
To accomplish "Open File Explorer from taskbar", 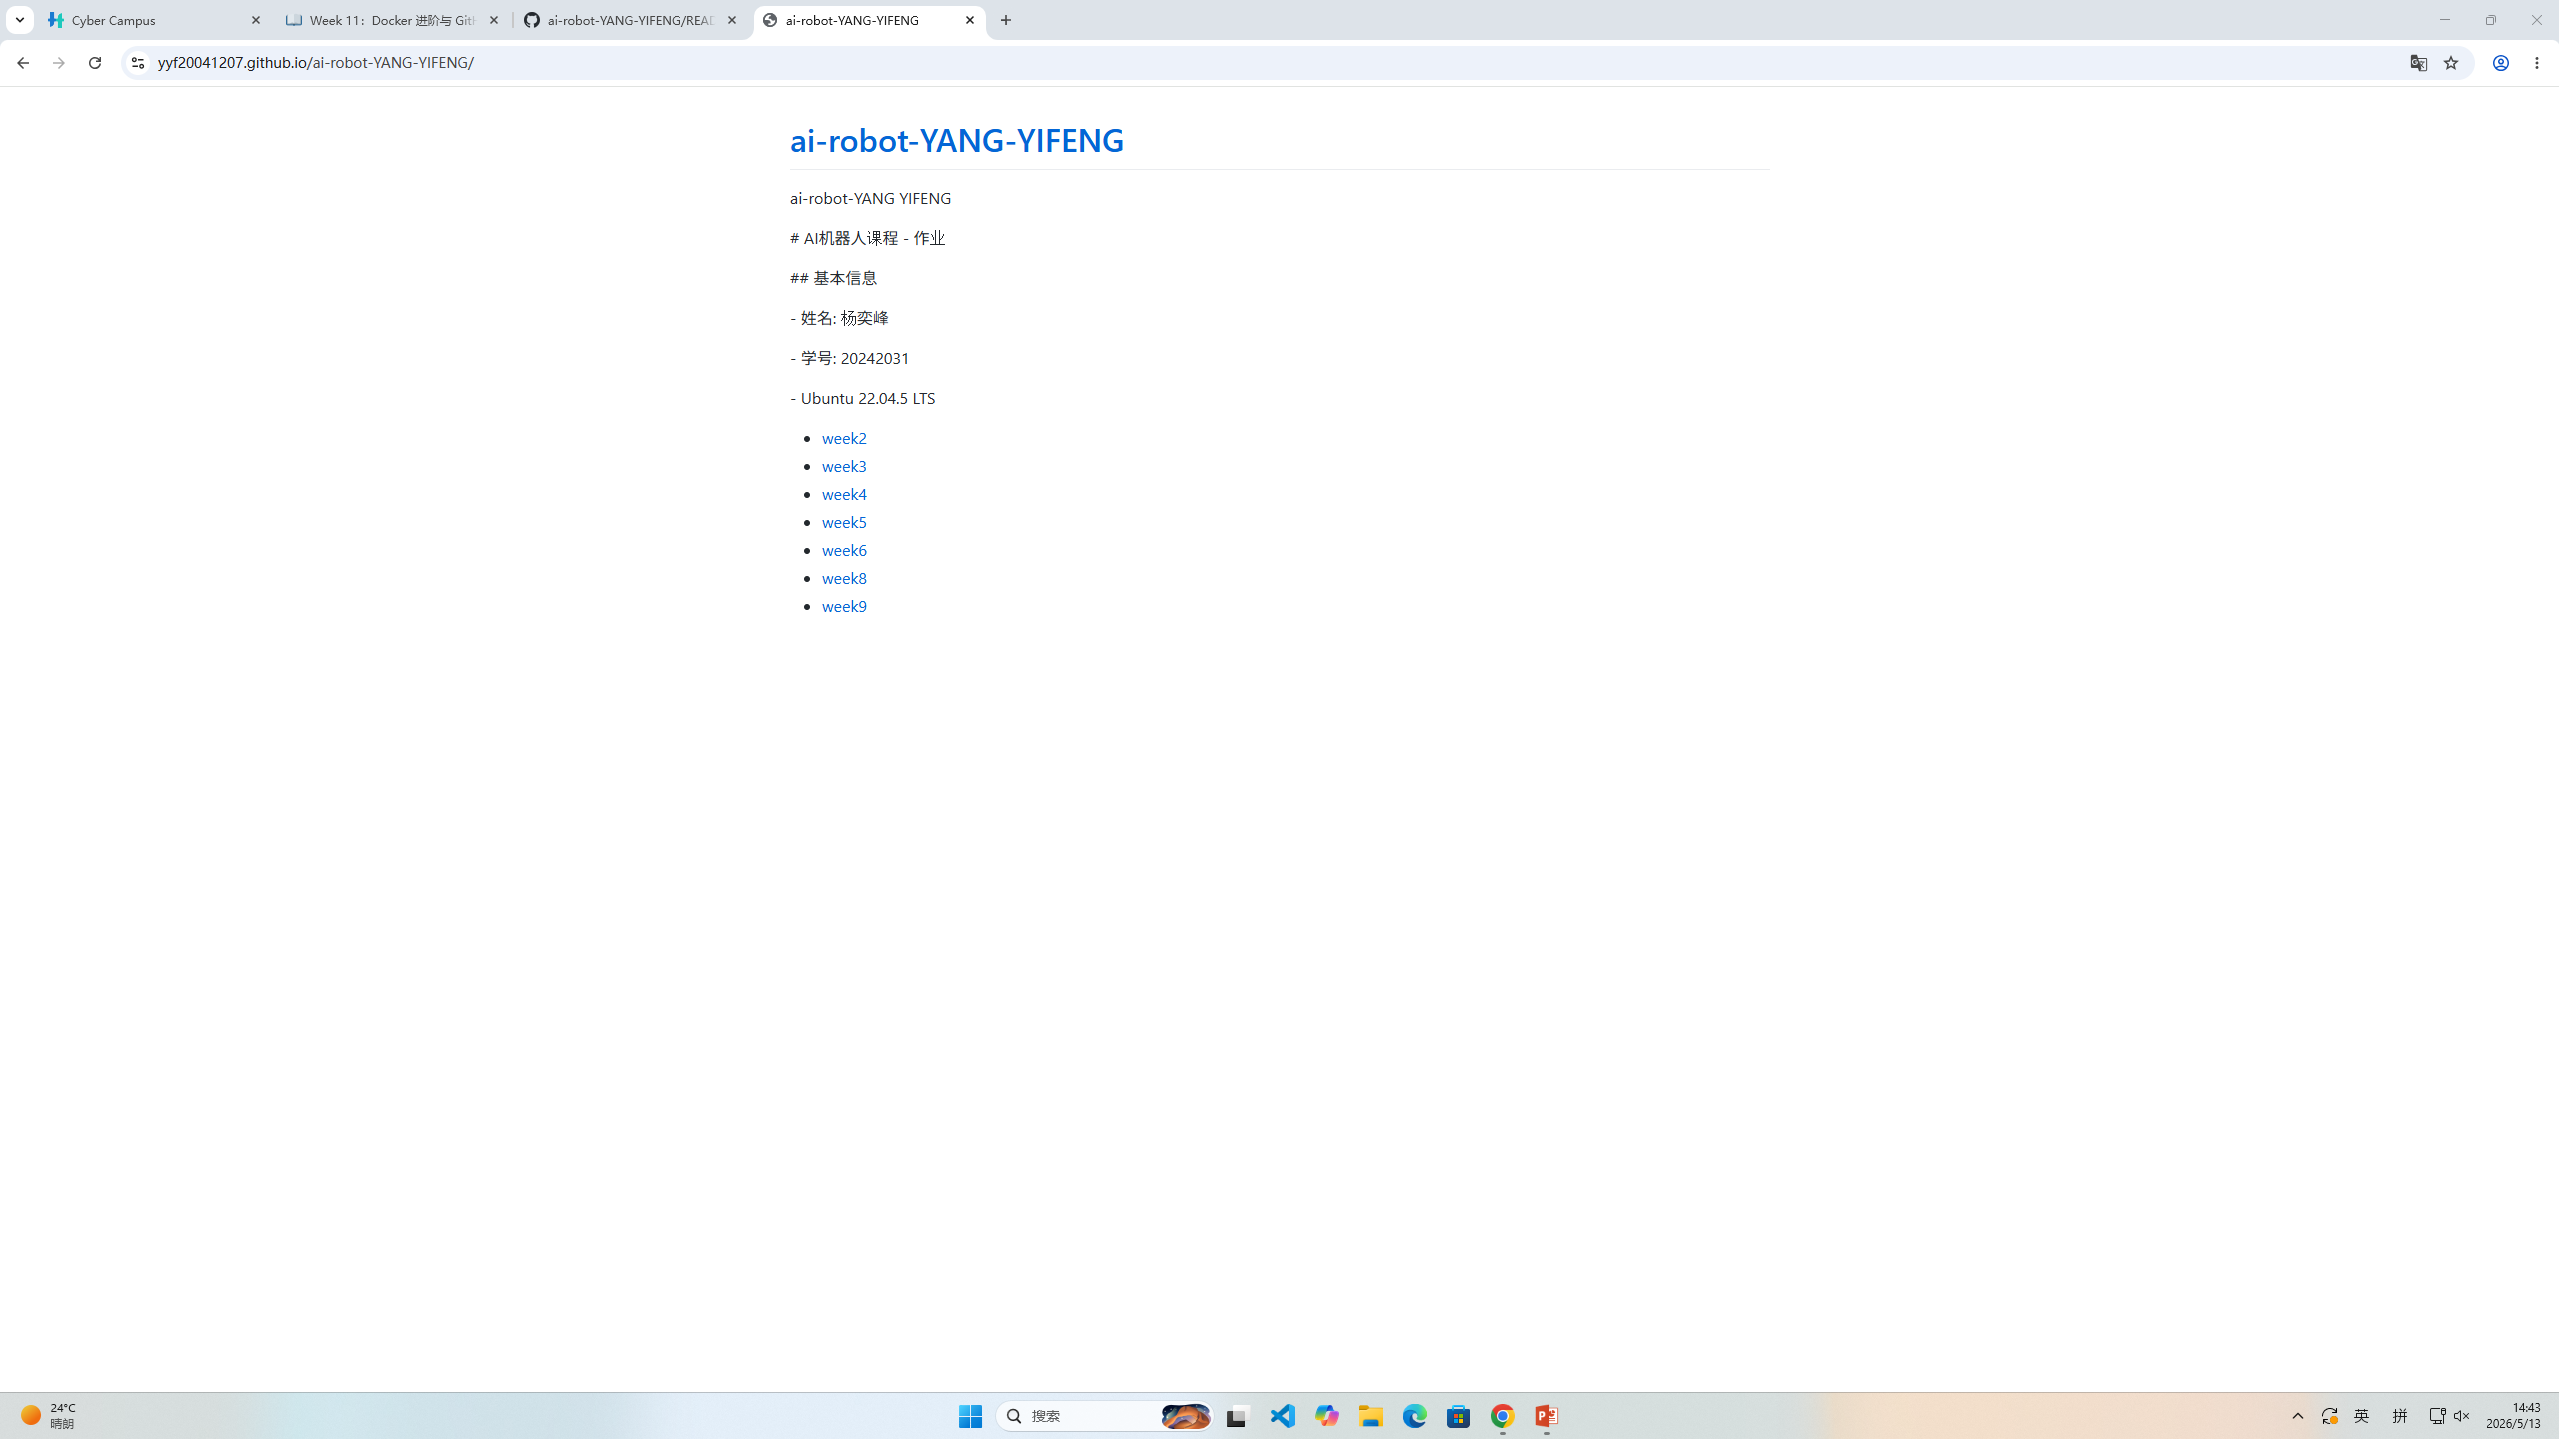I will point(1370,1416).
